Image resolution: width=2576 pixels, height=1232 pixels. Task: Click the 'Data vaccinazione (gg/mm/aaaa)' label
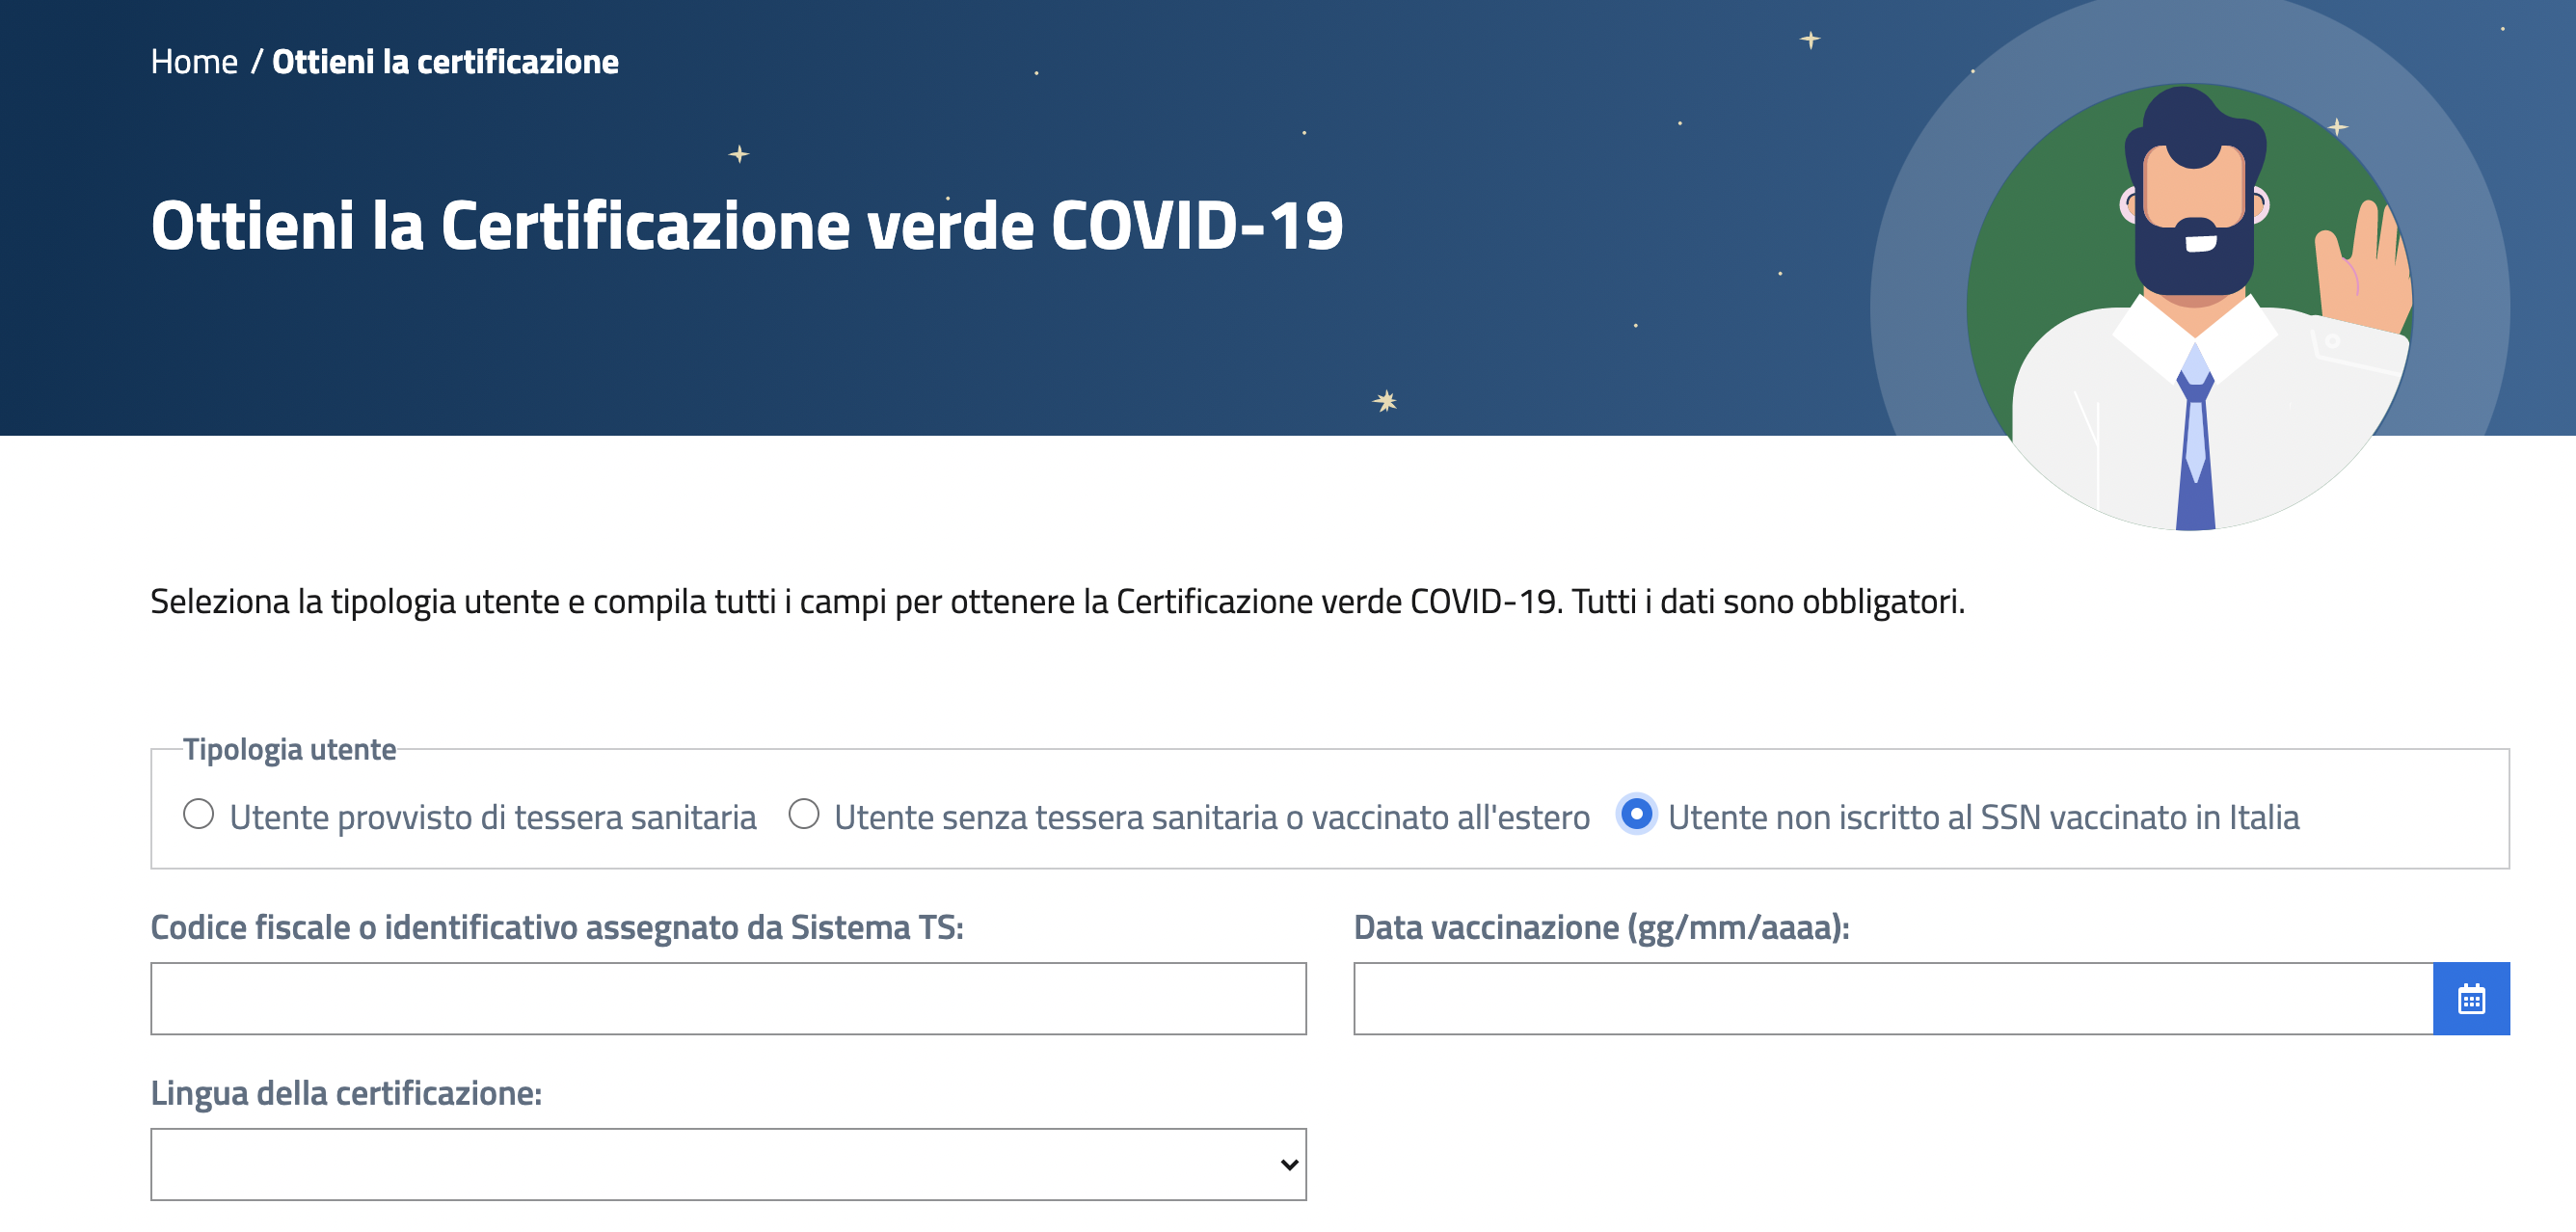pyautogui.click(x=1601, y=927)
